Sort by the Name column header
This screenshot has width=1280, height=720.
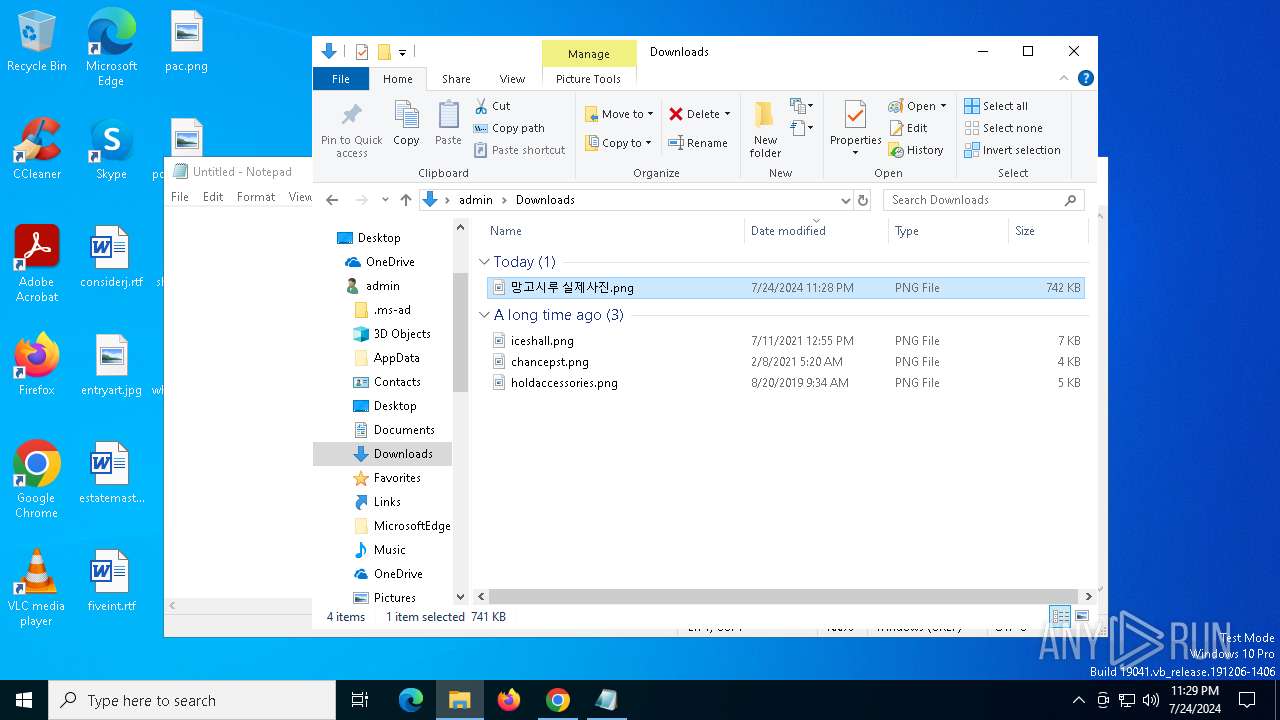point(613,231)
